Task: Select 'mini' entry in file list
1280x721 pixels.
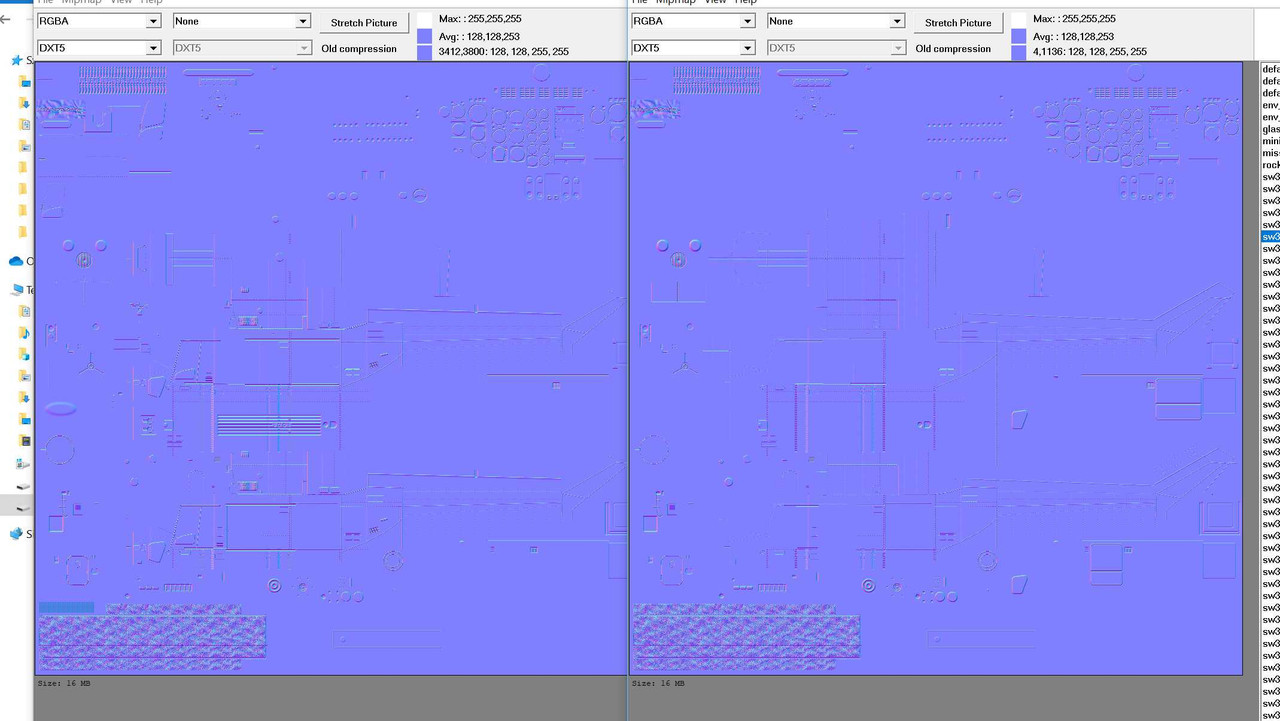Action: [1271, 141]
